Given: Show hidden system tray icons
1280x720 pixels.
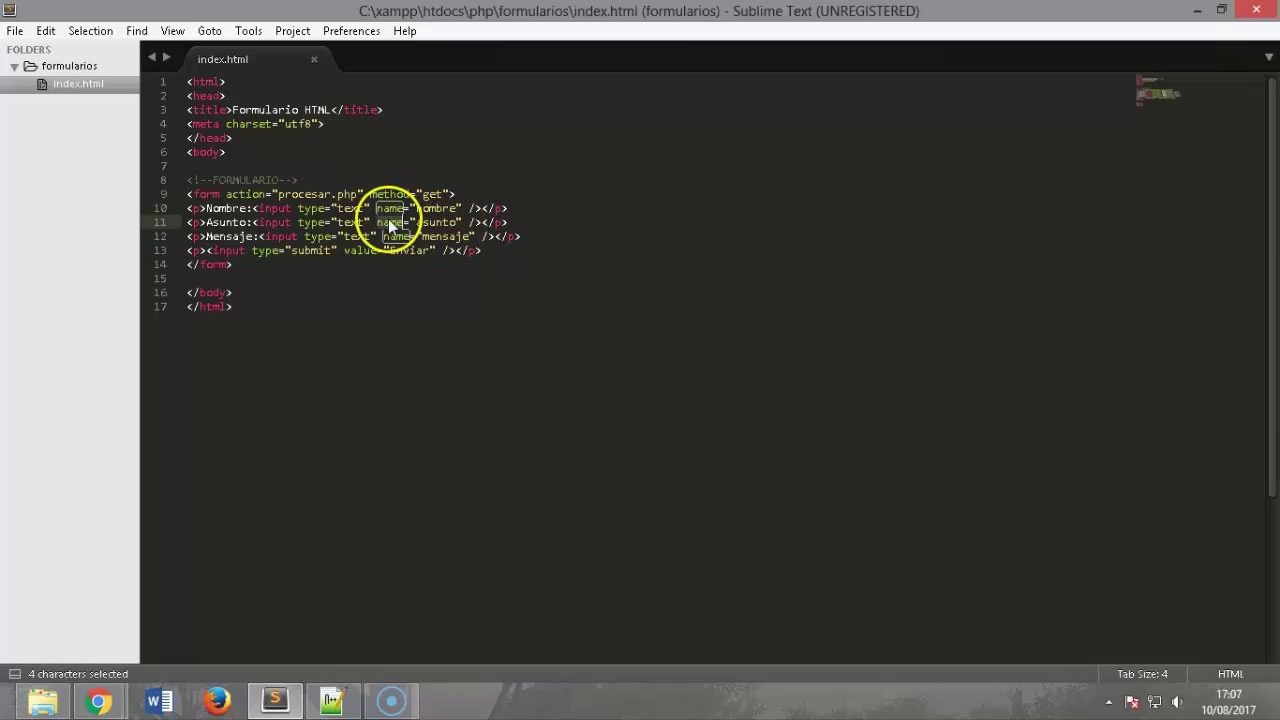Looking at the screenshot, I should point(1108,702).
